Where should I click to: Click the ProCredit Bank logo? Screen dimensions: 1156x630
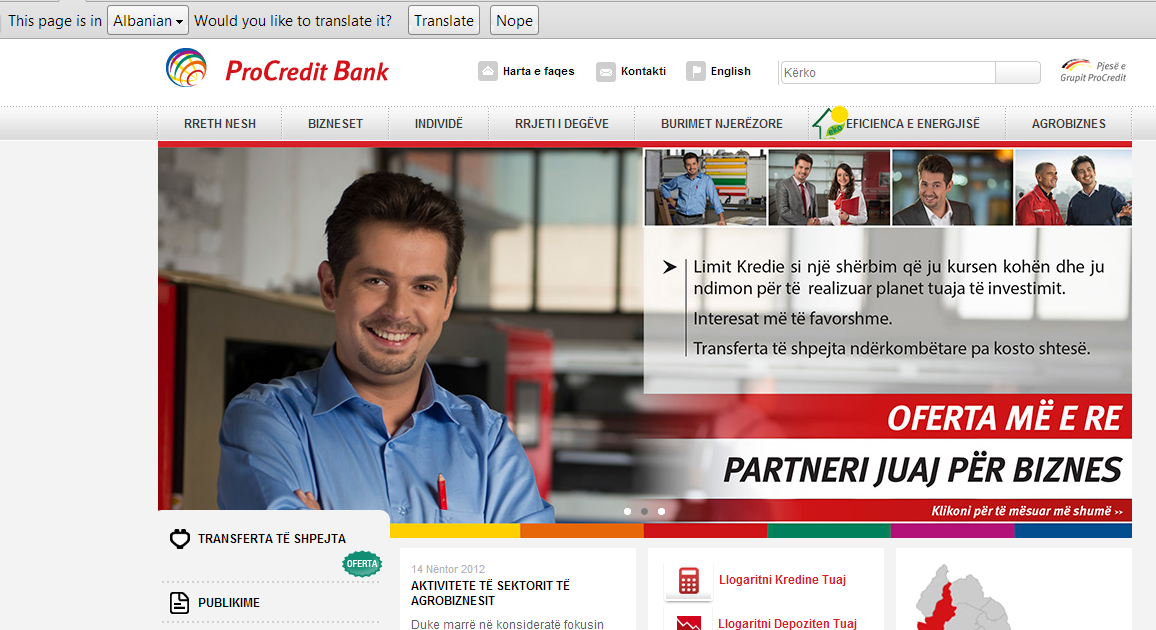[277, 69]
